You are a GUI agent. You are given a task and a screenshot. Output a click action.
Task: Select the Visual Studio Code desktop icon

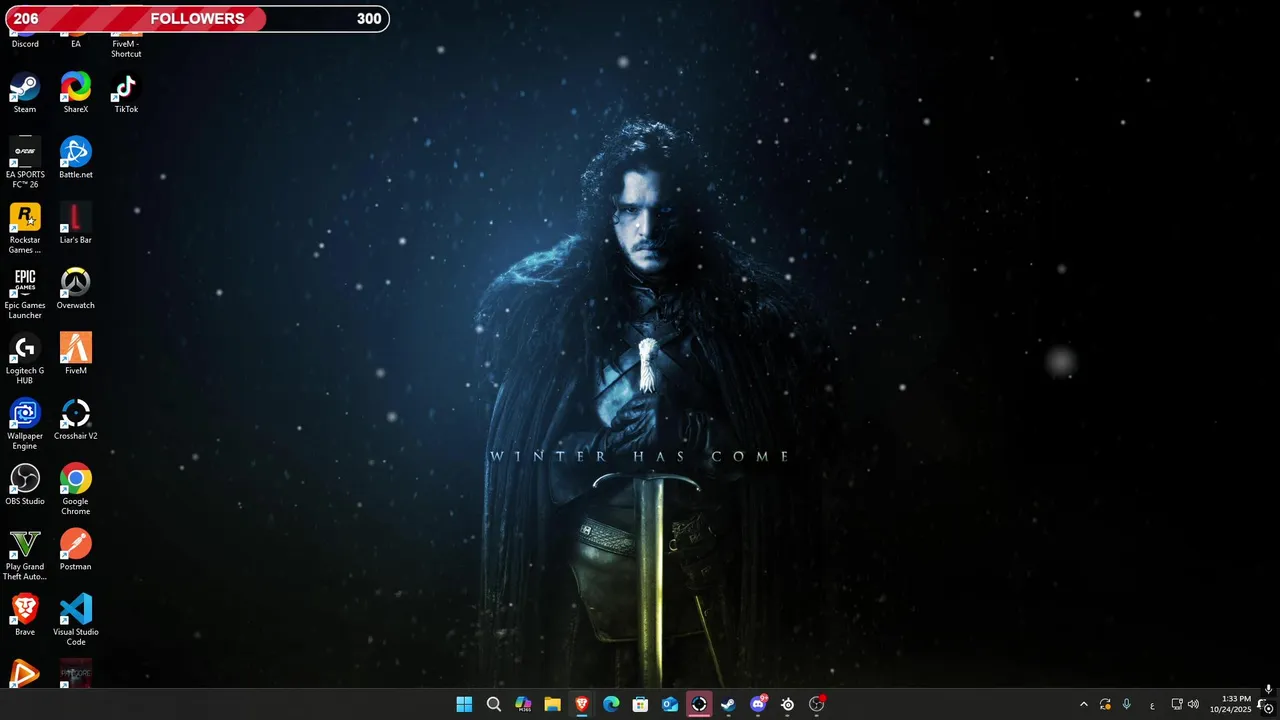[75, 620]
